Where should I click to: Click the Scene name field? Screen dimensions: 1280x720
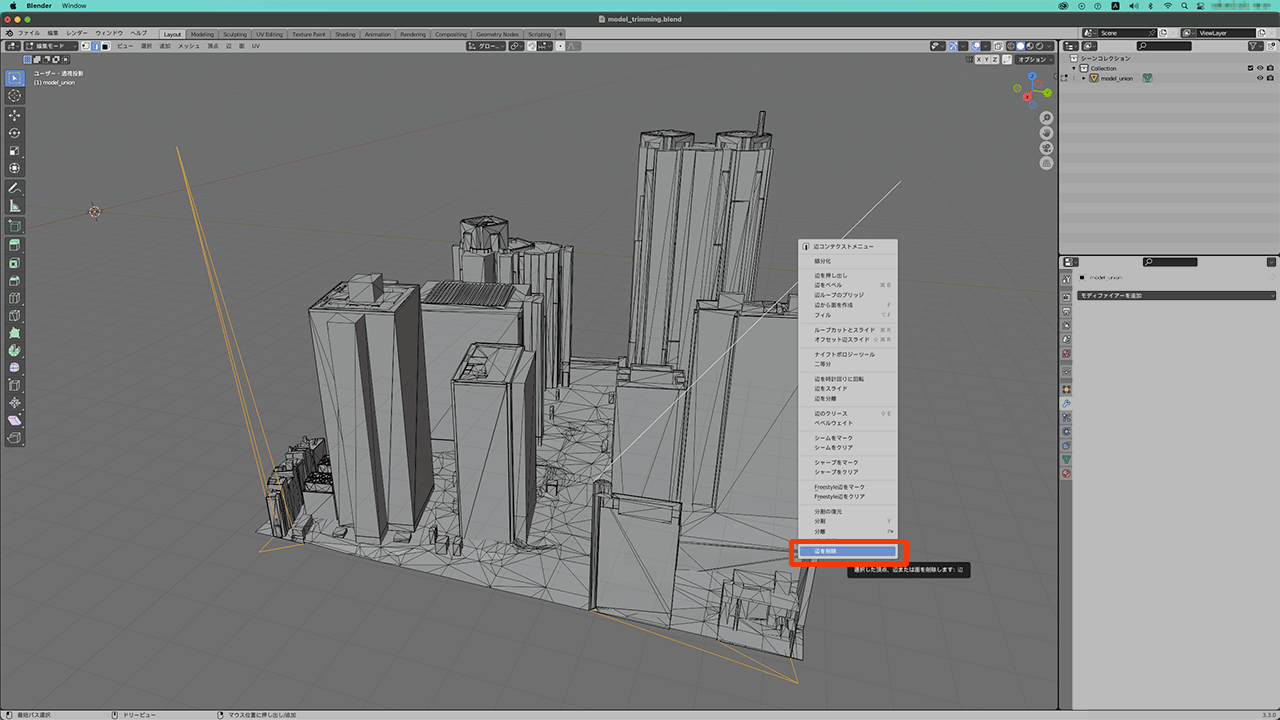tap(1128, 33)
